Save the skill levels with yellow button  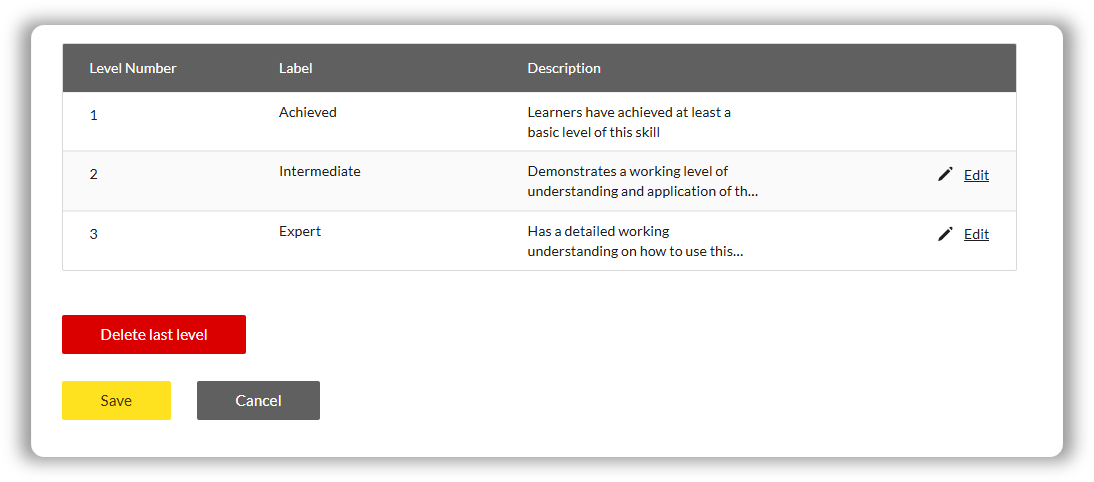[x=116, y=400]
